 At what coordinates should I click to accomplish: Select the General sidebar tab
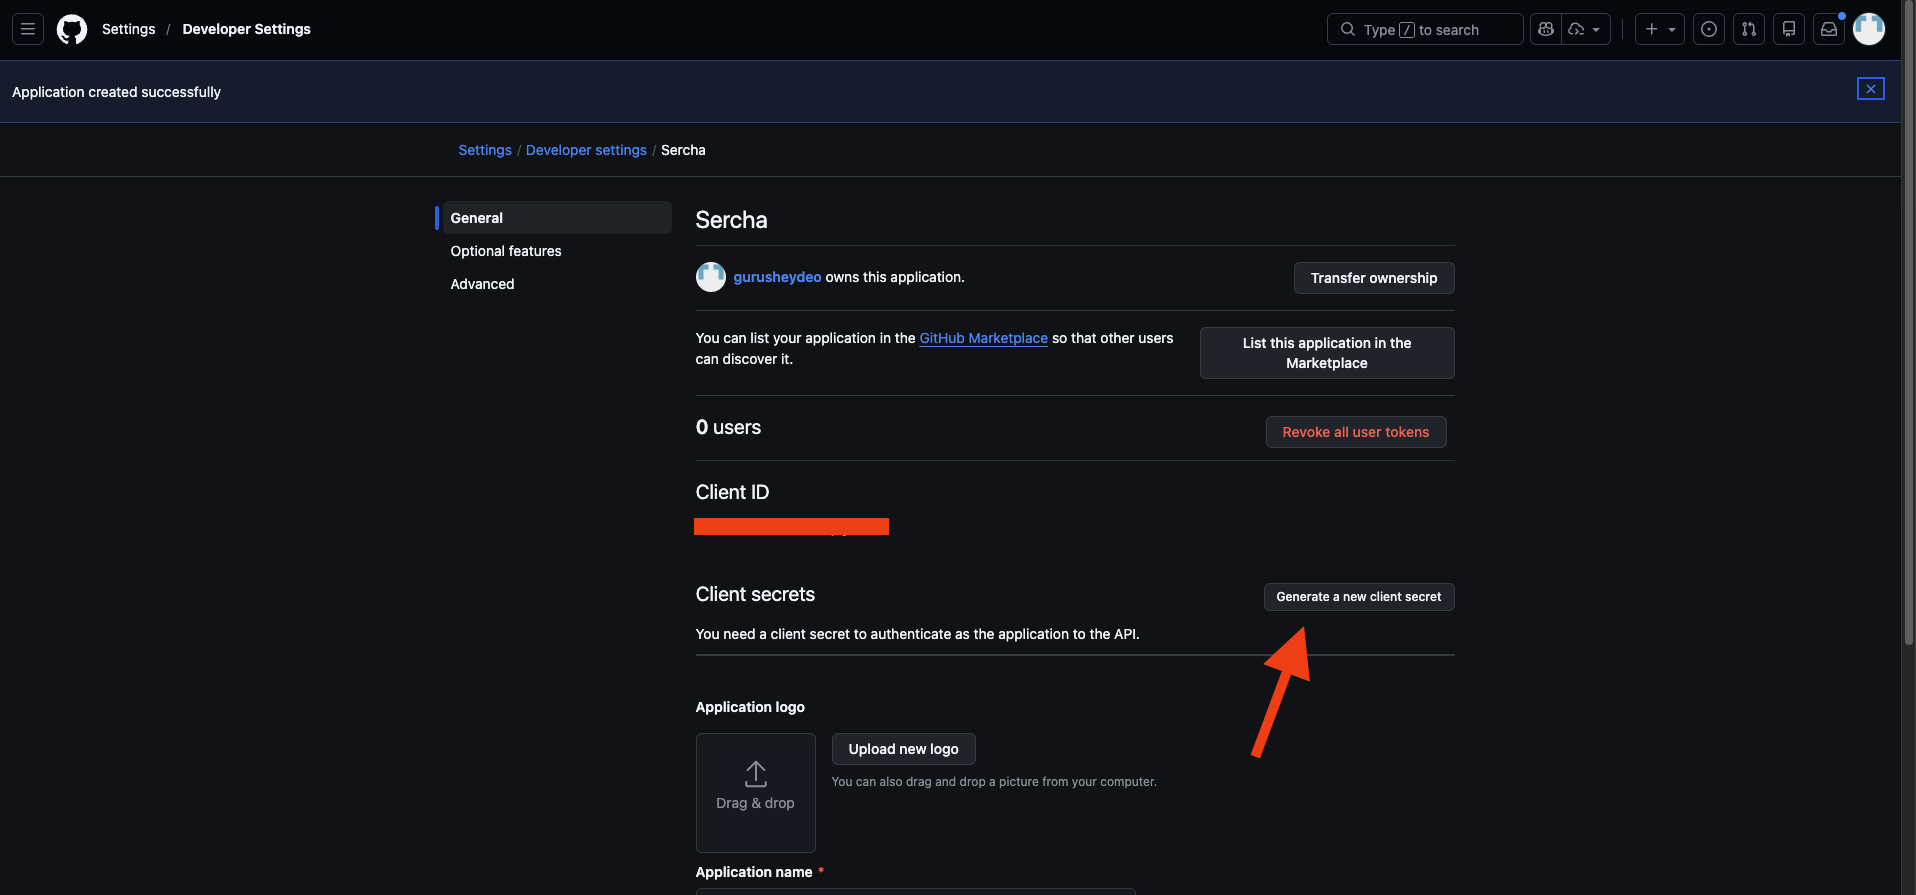[477, 218]
